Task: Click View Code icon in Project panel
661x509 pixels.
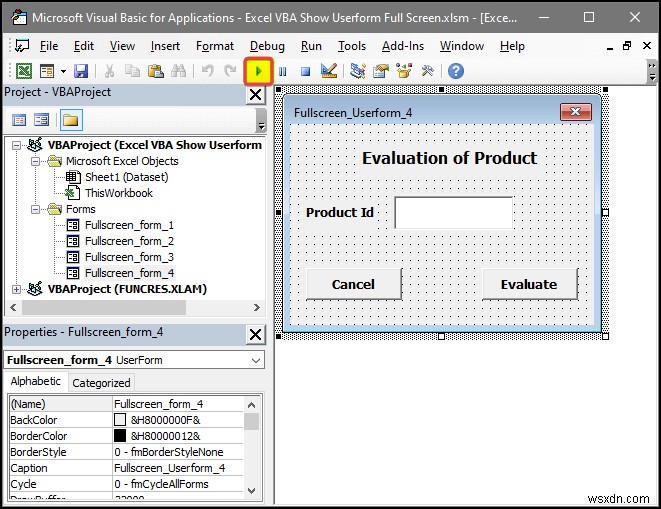Action: coord(19,121)
